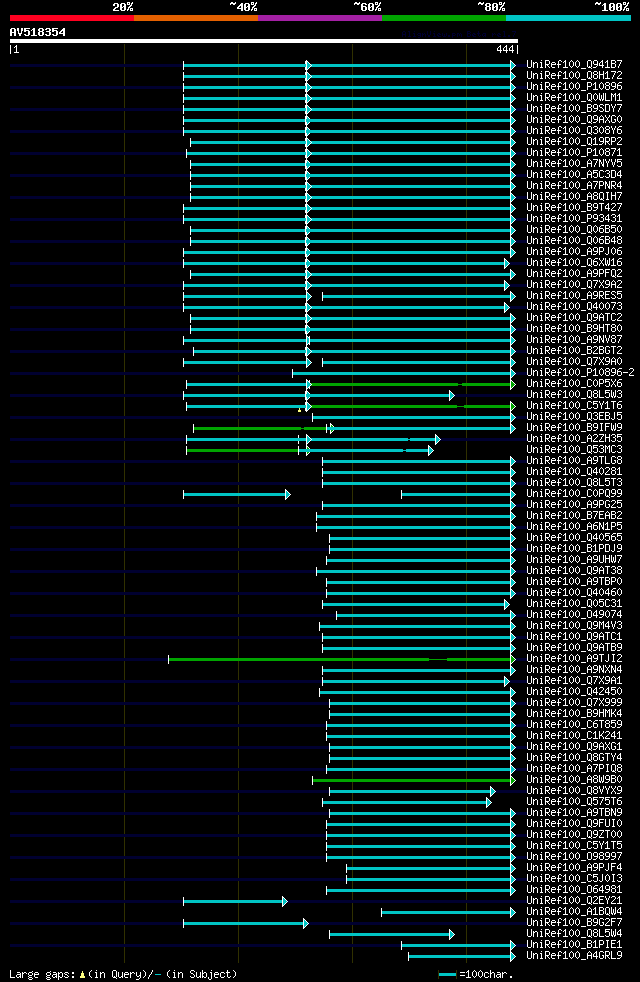This screenshot has height=982, width=640.
Task: Select hit label UniRef100_A8W9B0
Action: click(574, 779)
